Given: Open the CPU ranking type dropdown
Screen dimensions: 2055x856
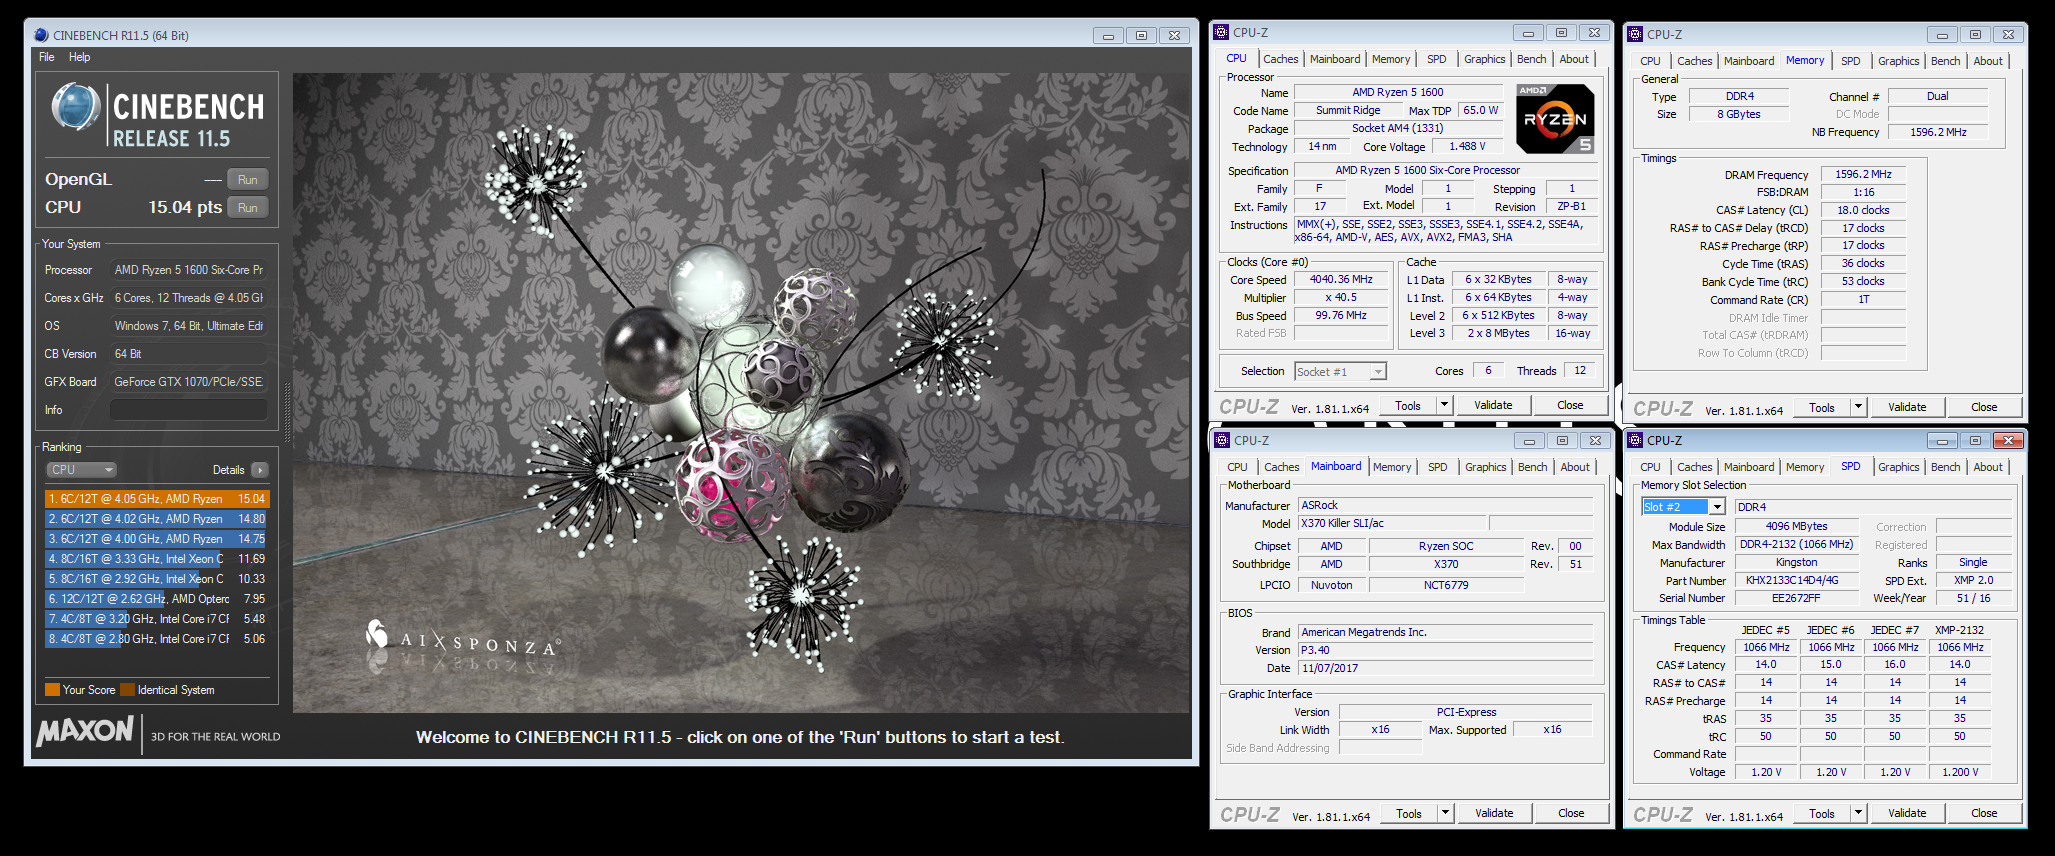Looking at the screenshot, I should click(81, 470).
